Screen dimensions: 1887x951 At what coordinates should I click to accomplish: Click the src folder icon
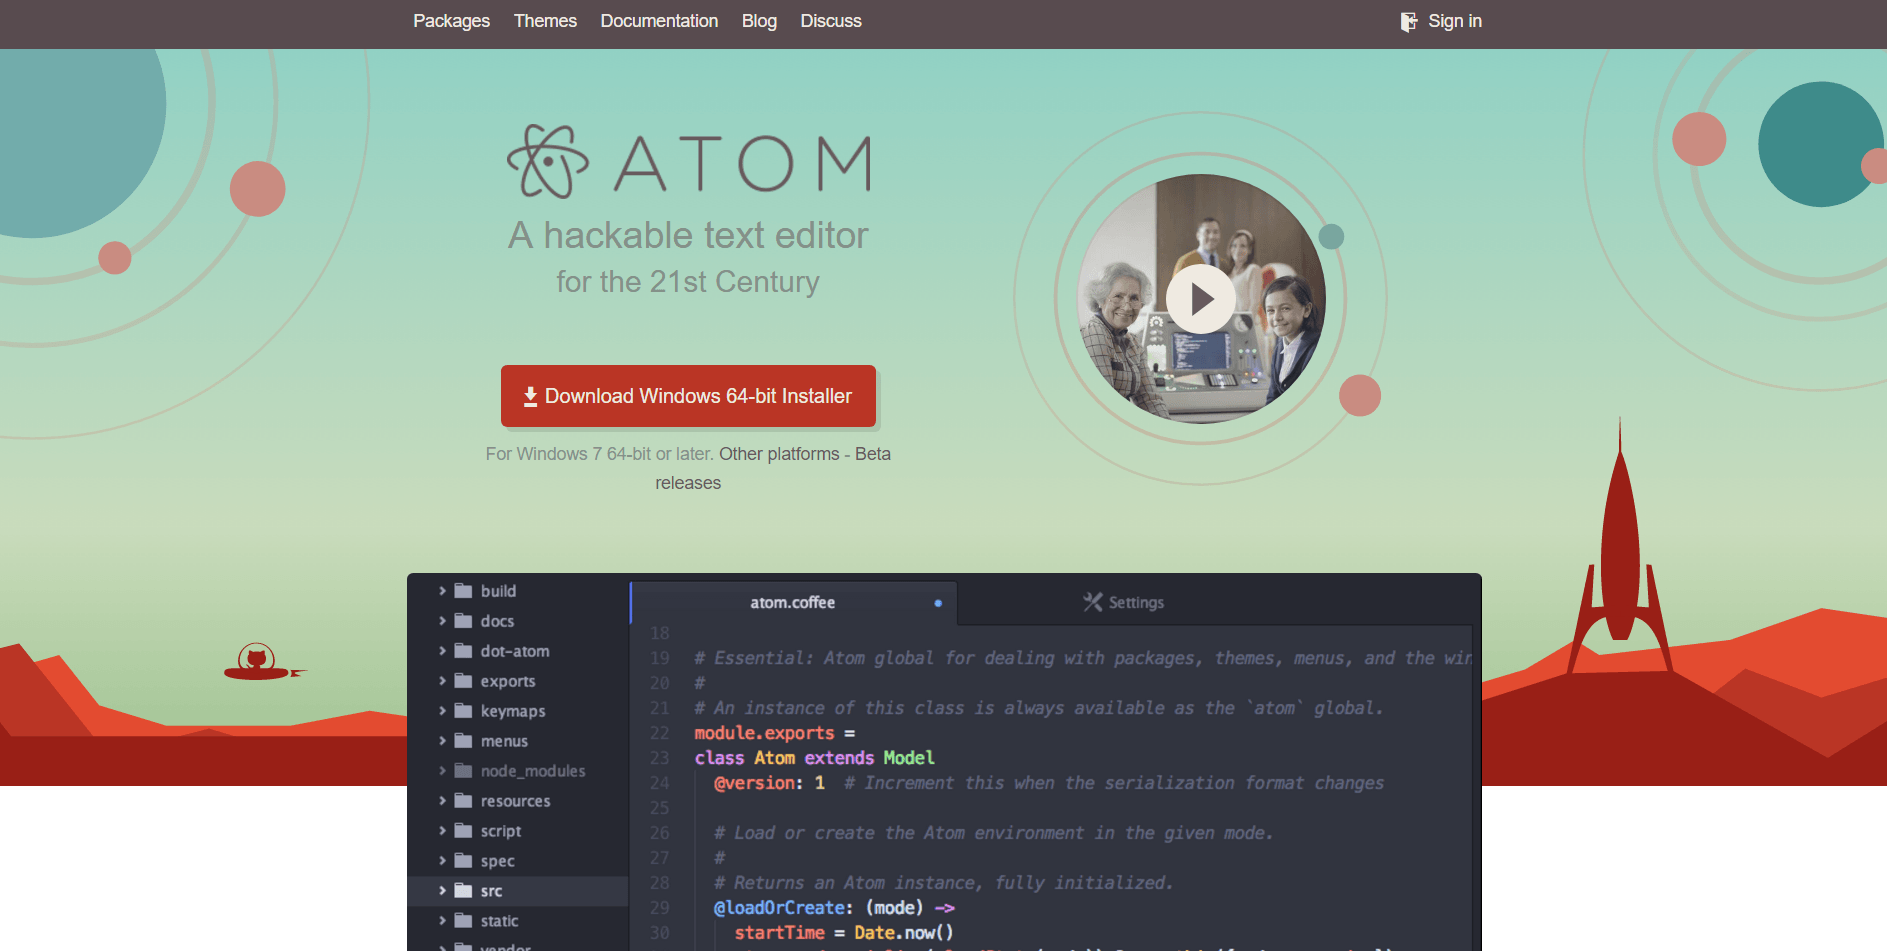(x=463, y=891)
